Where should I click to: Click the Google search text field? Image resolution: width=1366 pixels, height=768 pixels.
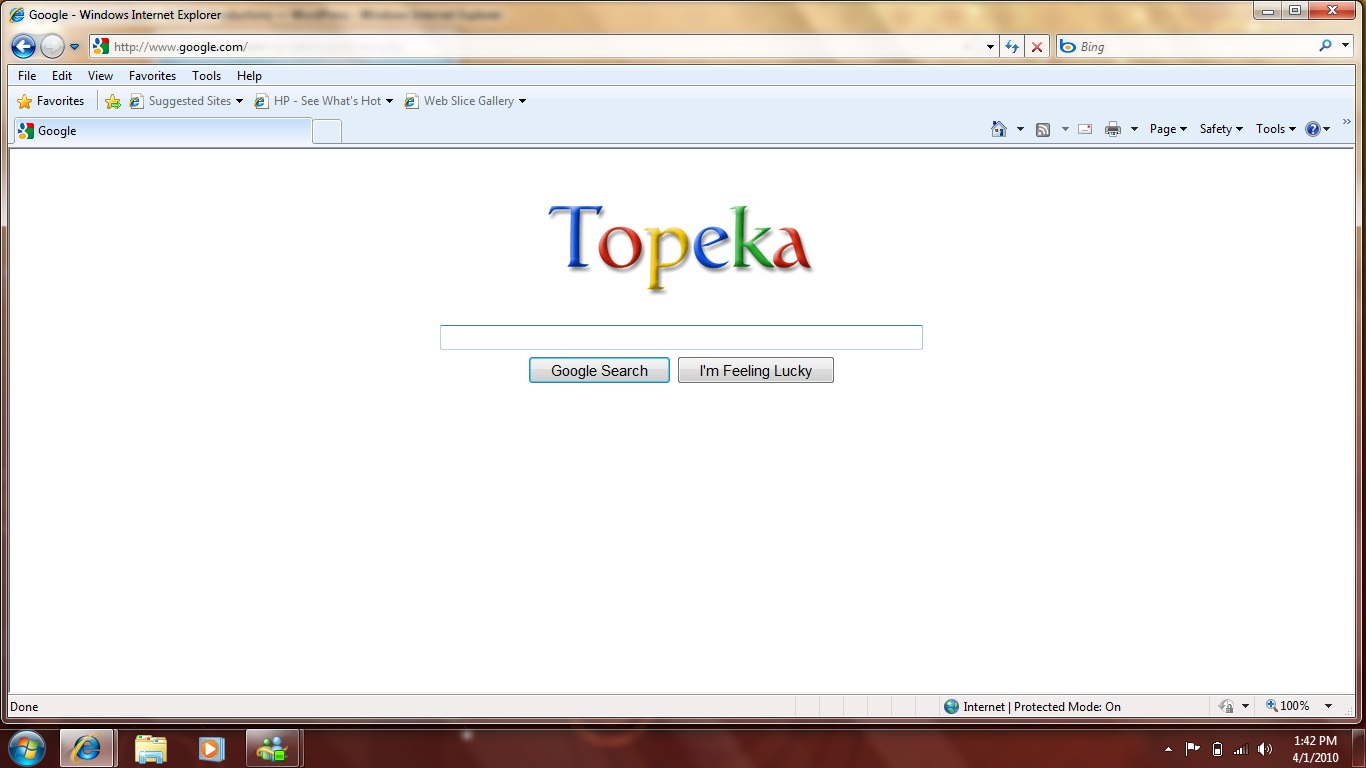(x=680, y=338)
